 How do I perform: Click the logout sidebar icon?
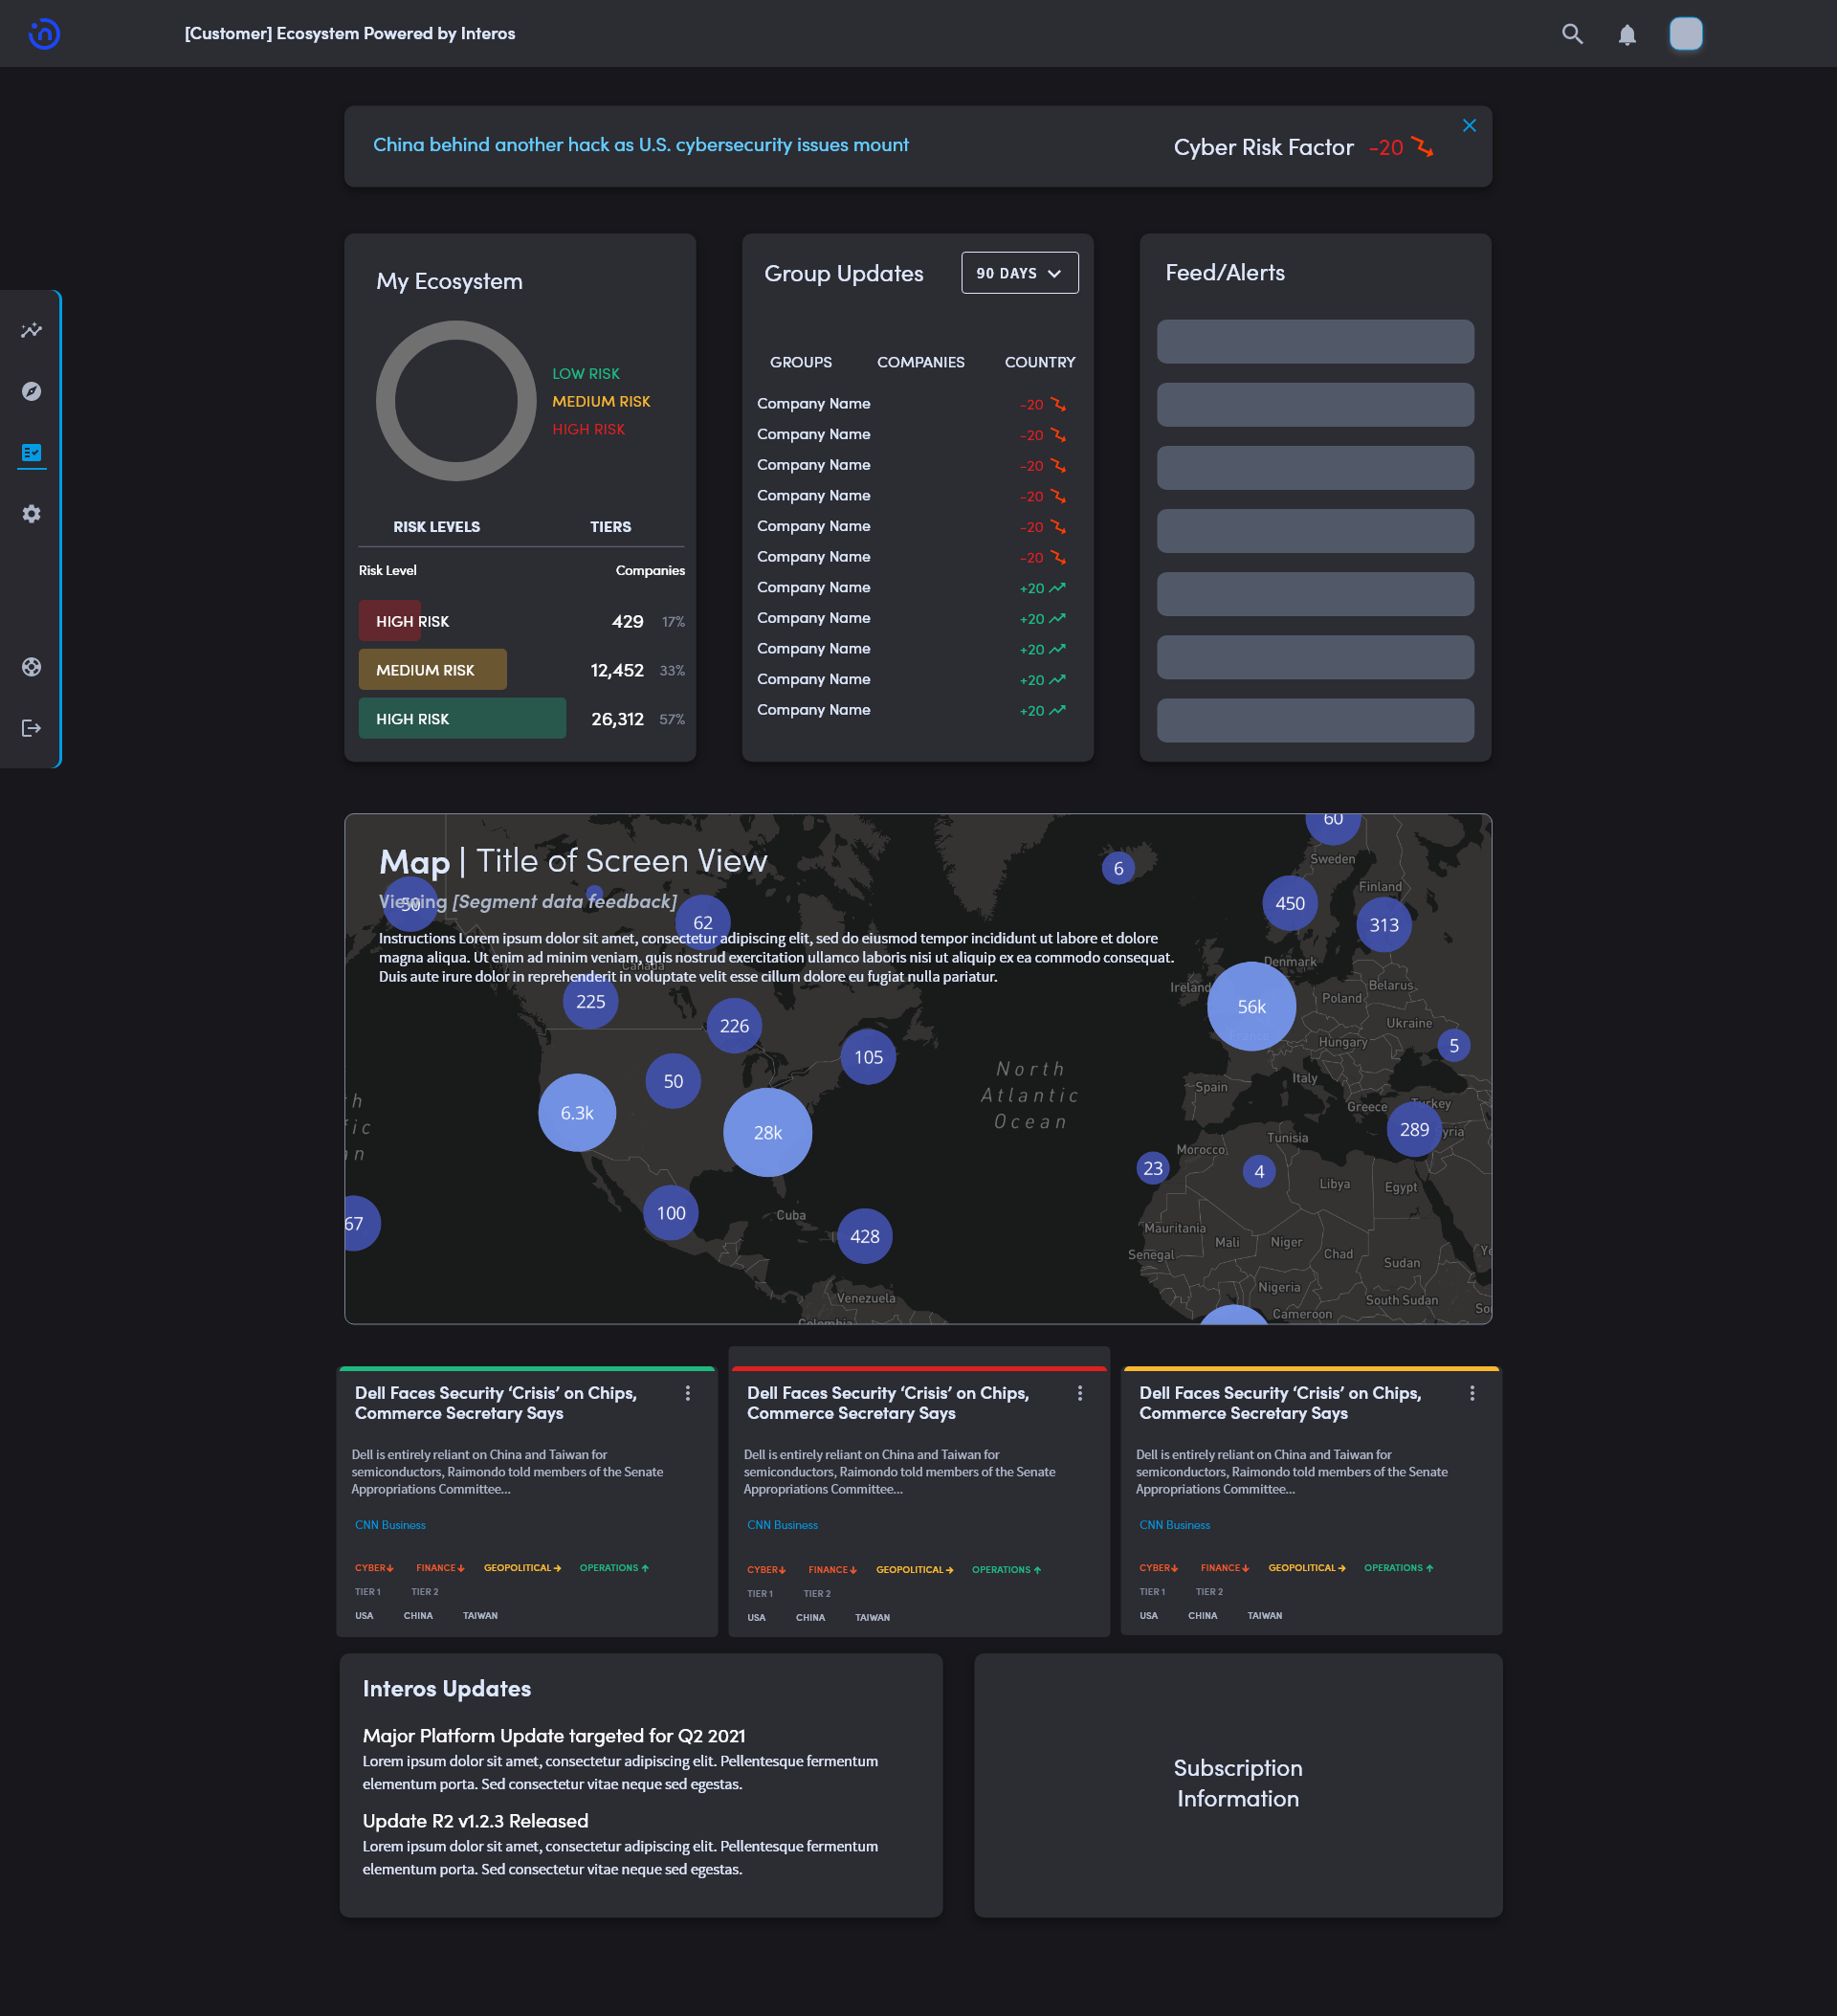pos(32,728)
